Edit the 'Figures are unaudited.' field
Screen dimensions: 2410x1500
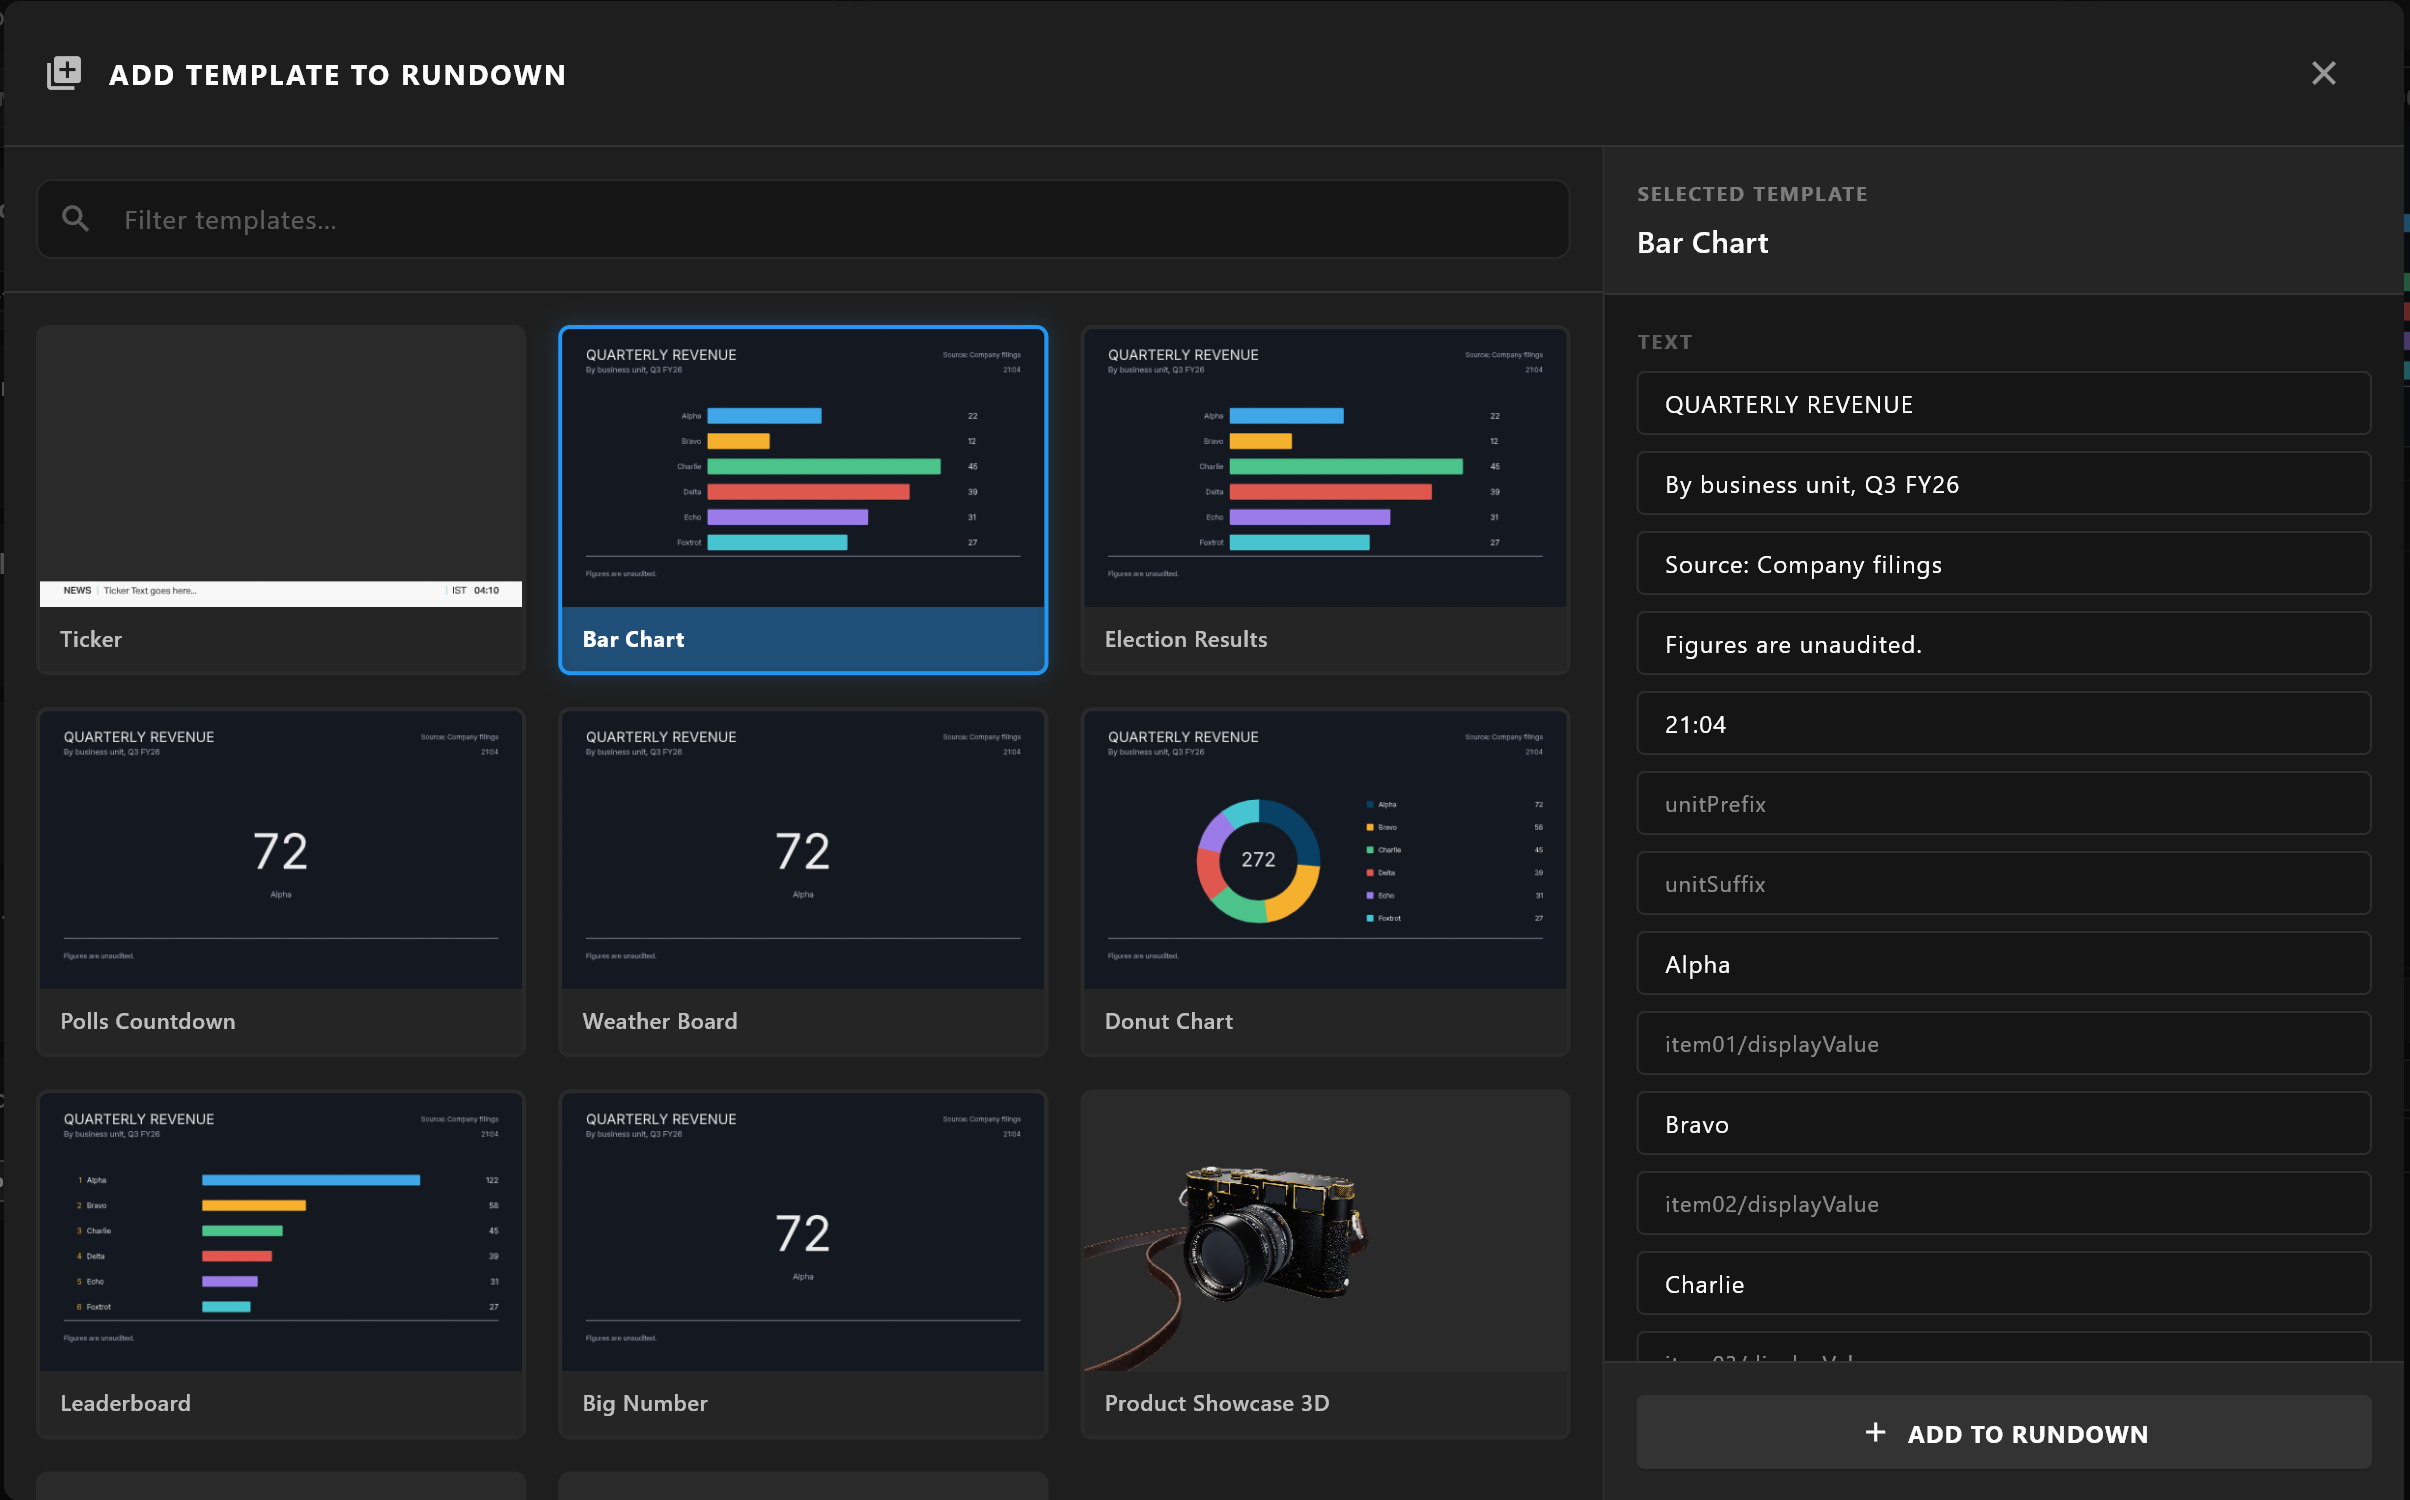[x=2004, y=644]
